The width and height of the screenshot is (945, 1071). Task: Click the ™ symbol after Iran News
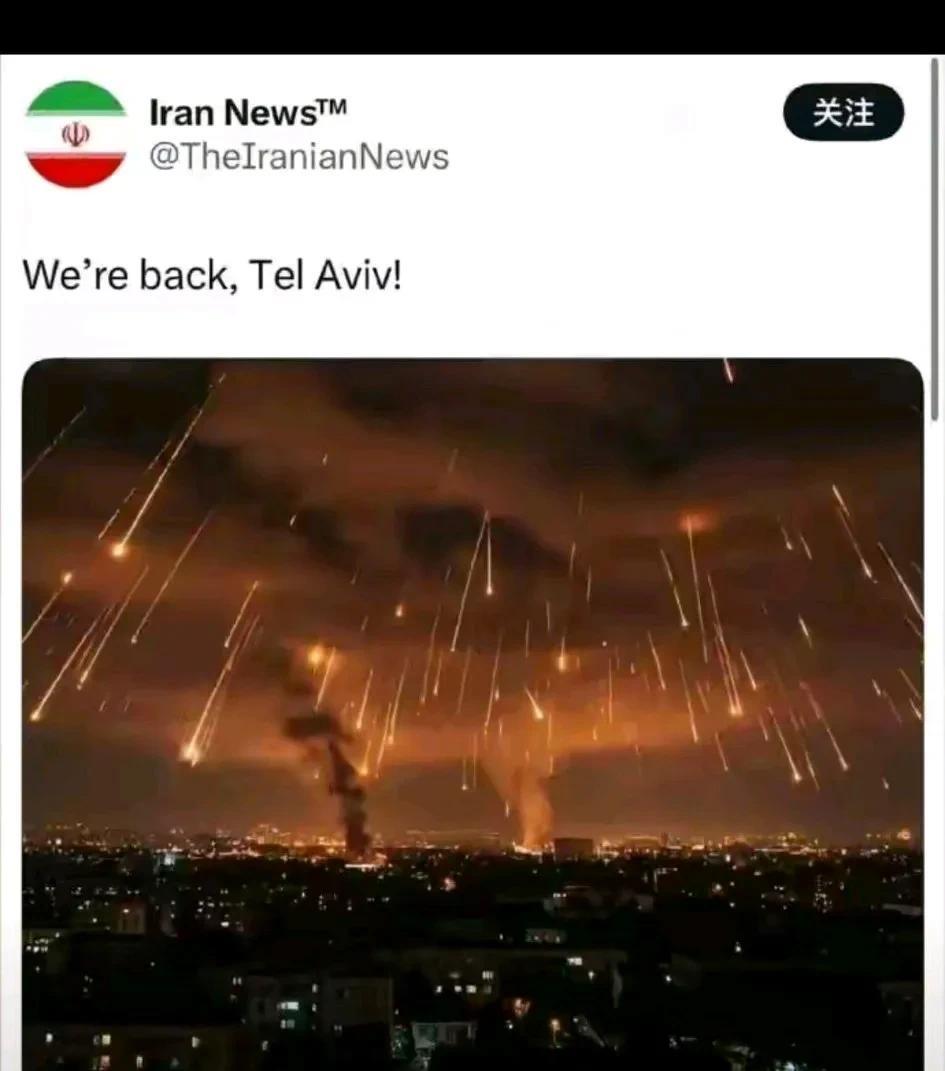[x=333, y=105]
